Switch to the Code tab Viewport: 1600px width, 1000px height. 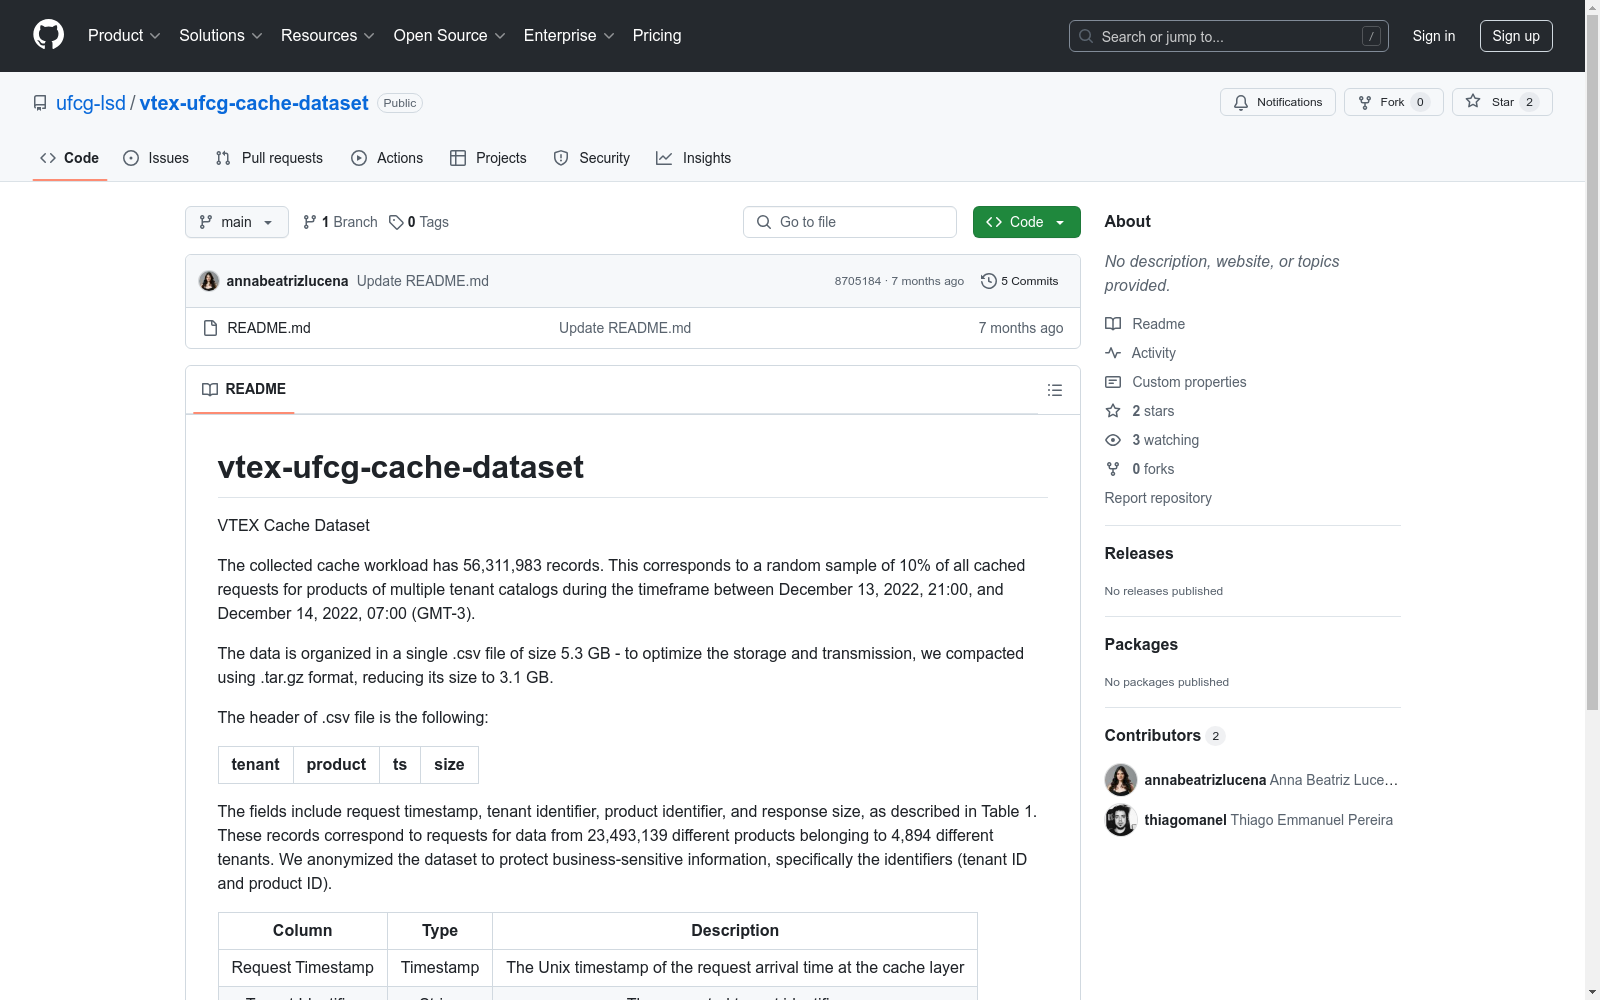point(70,158)
